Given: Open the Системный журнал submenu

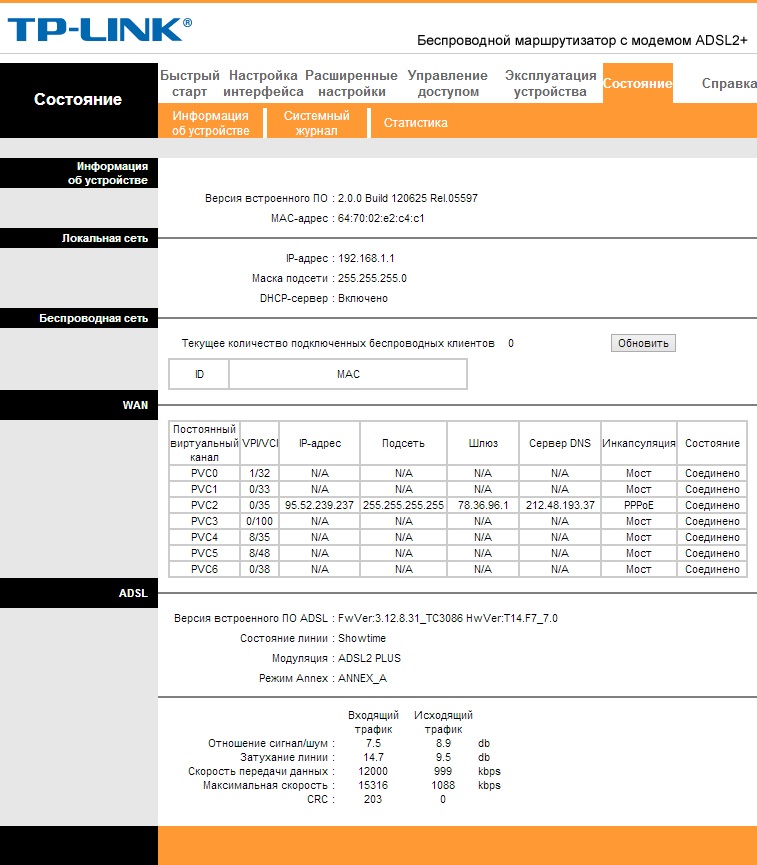Looking at the screenshot, I should pos(316,123).
